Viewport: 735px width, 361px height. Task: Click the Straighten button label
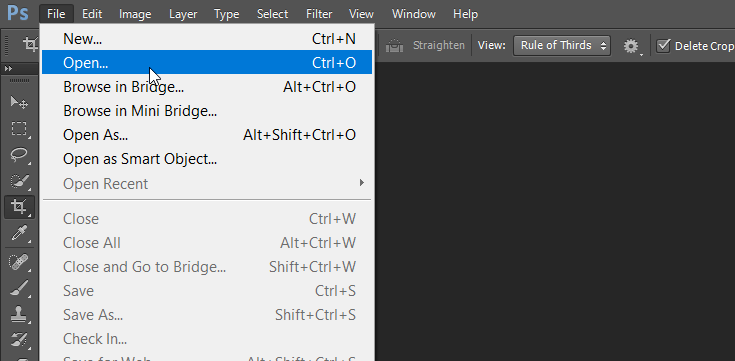point(438,45)
